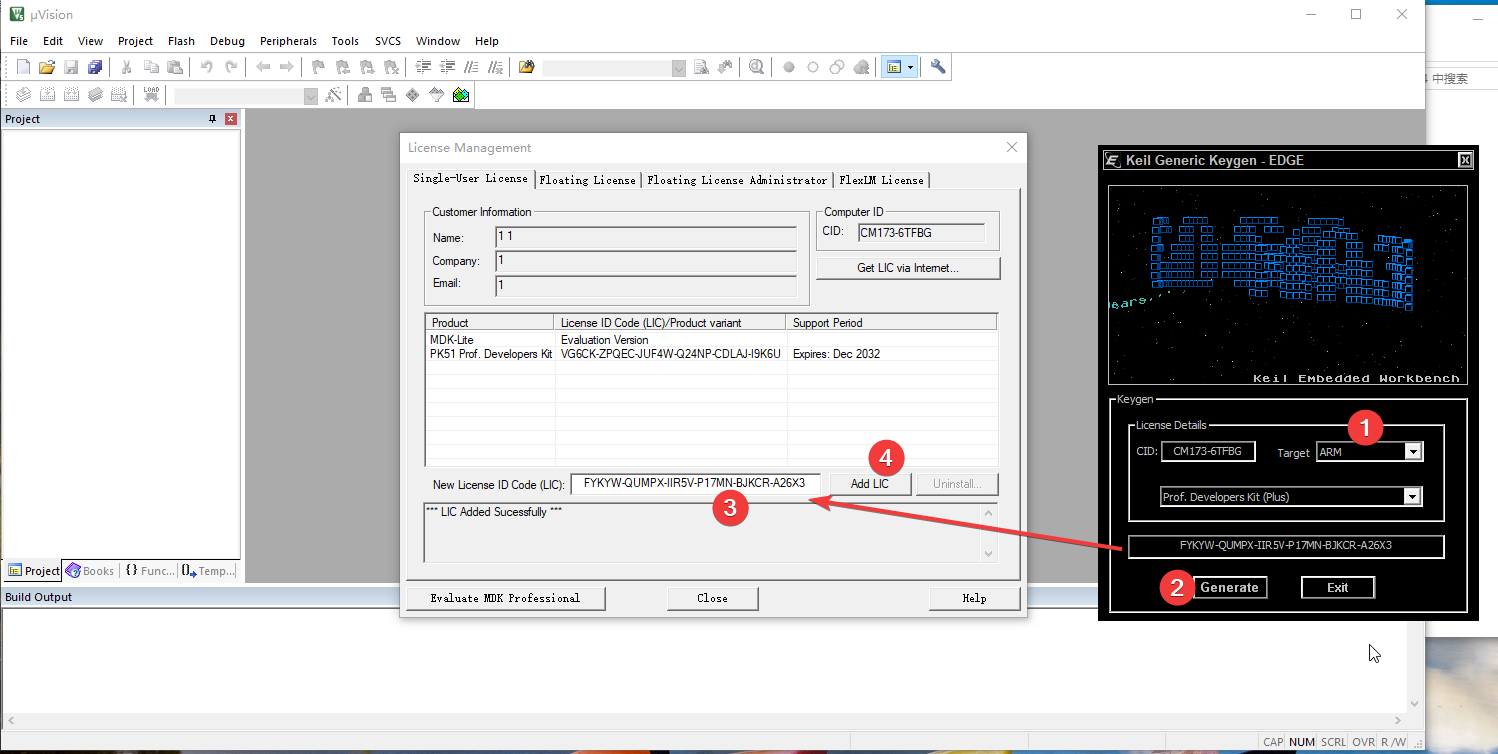1498x754 pixels.
Task: Insert a bookmark flag icon
Action: pos(318,67)
